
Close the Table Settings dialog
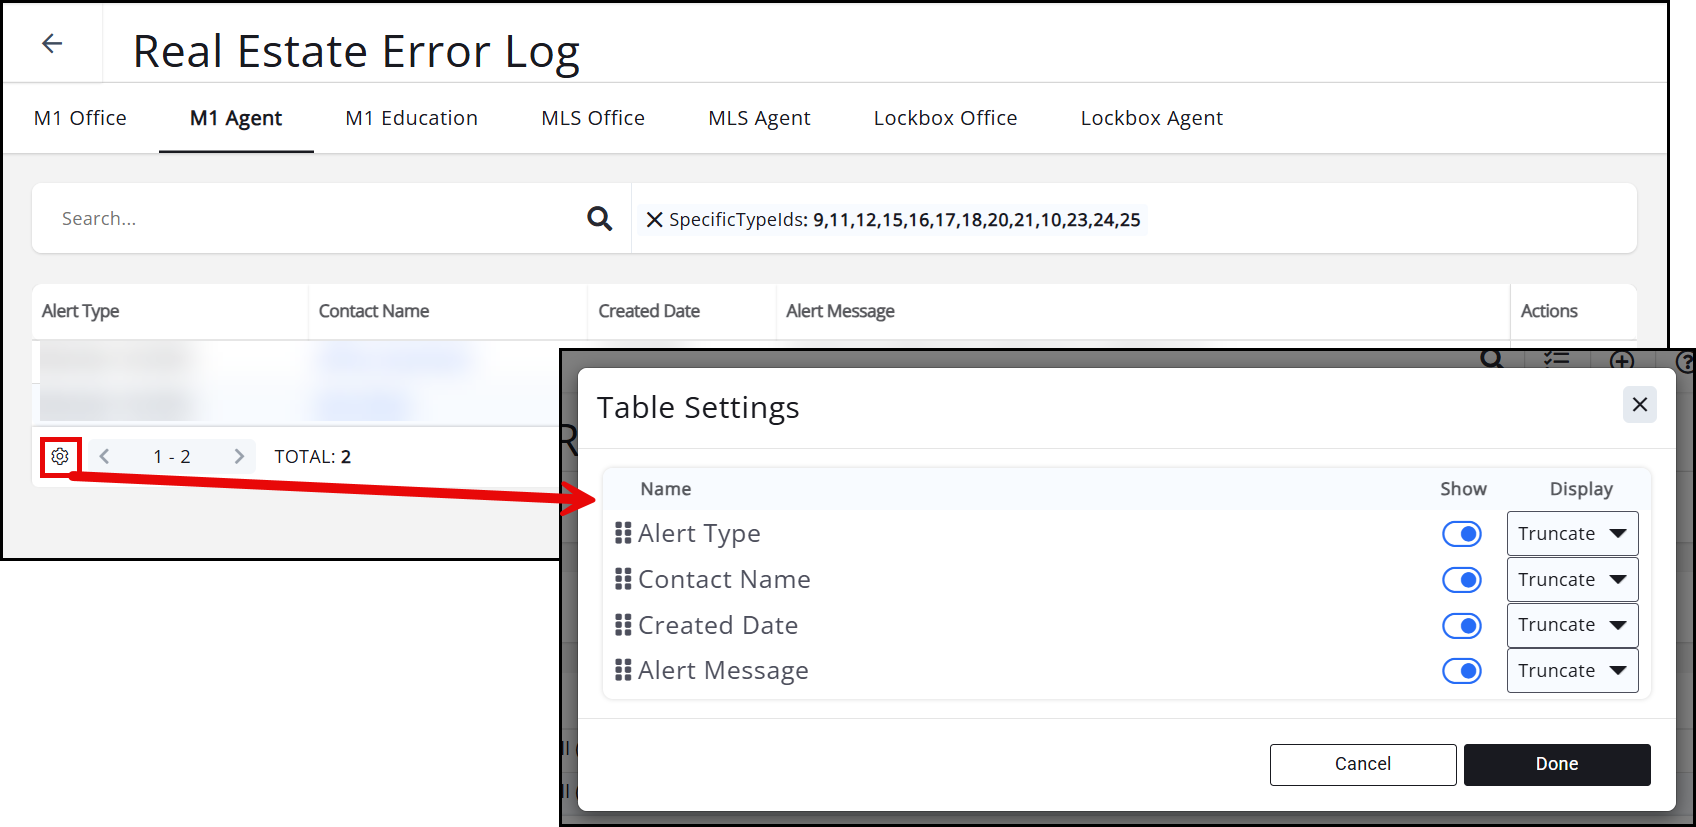pyautogui.click(x=1640, y=404)
